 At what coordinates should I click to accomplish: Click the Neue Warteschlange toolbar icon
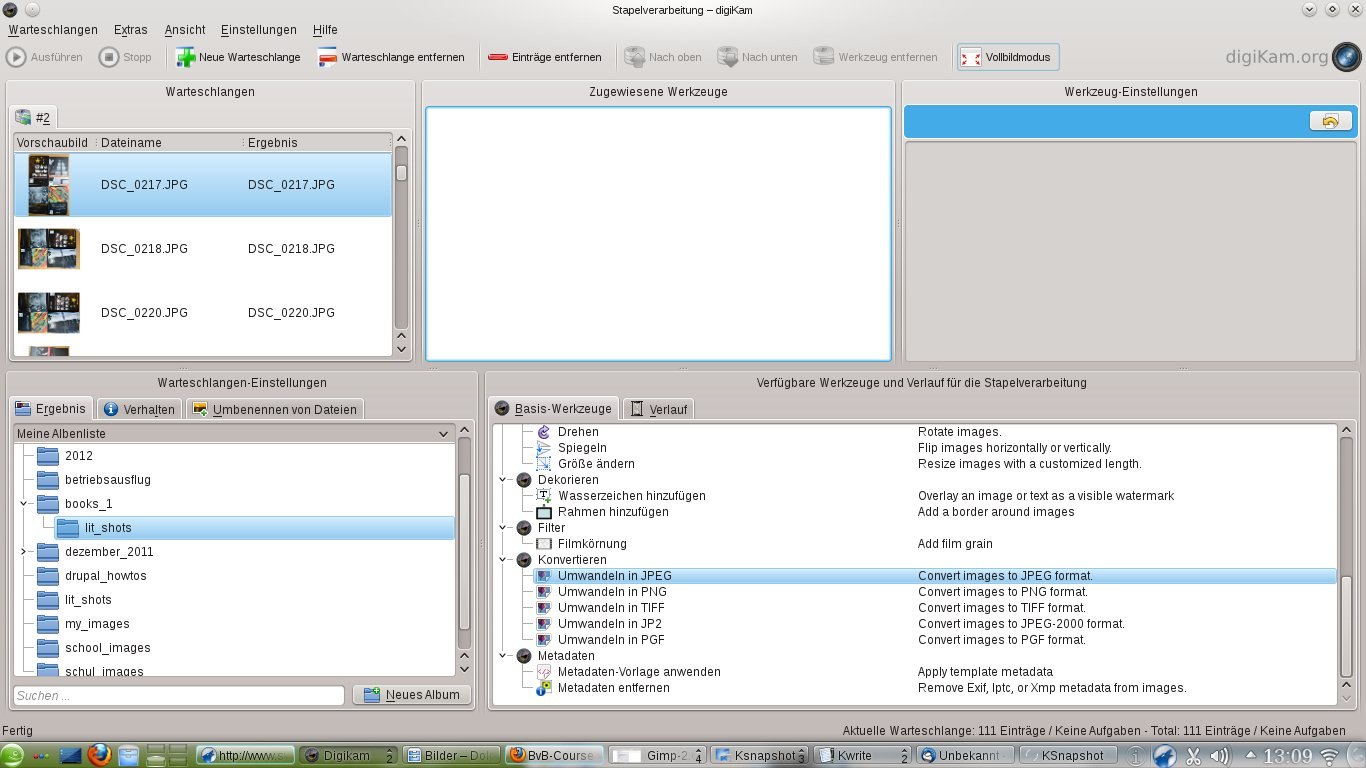[186, 57]
